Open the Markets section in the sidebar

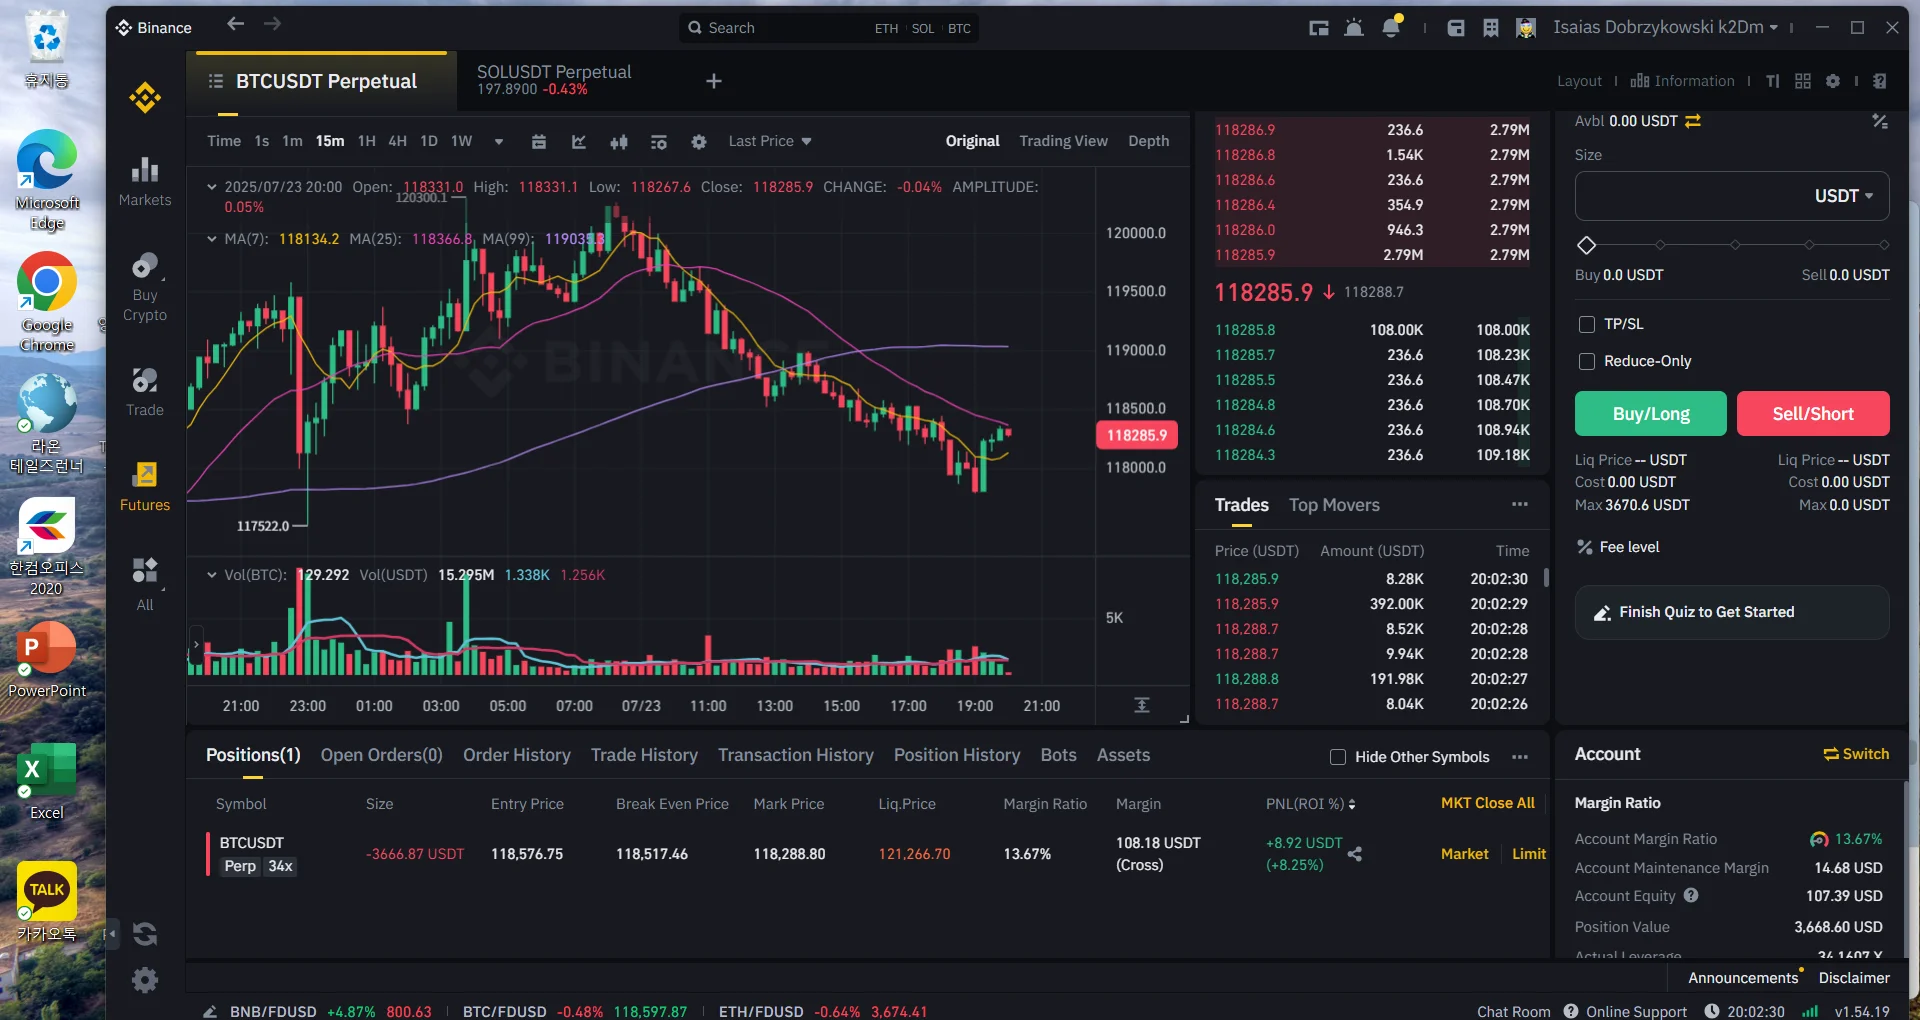pos(145,182)
